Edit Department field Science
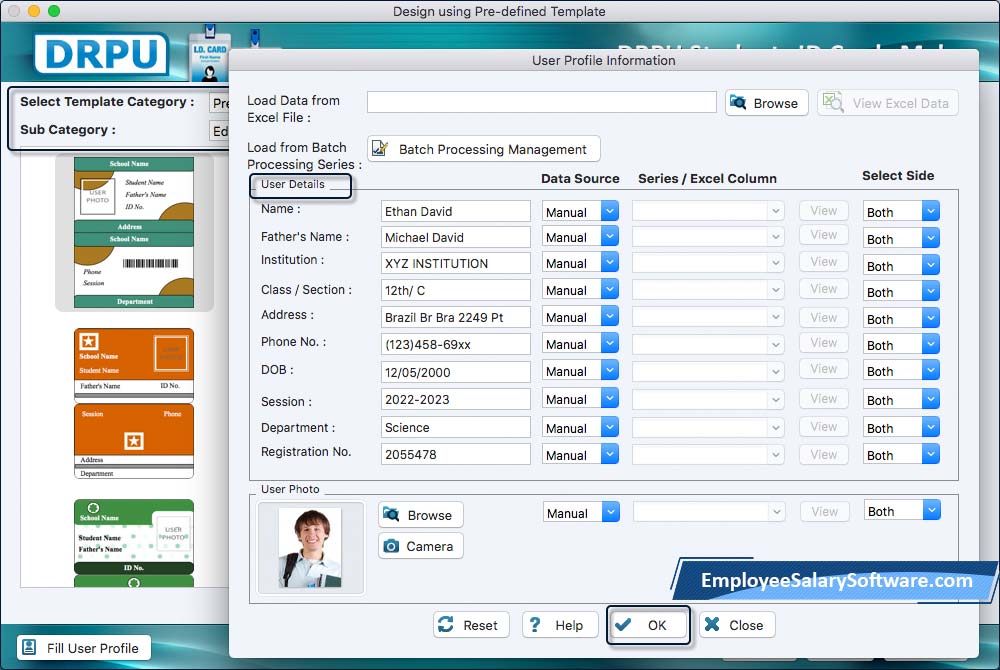 point(455,427)
